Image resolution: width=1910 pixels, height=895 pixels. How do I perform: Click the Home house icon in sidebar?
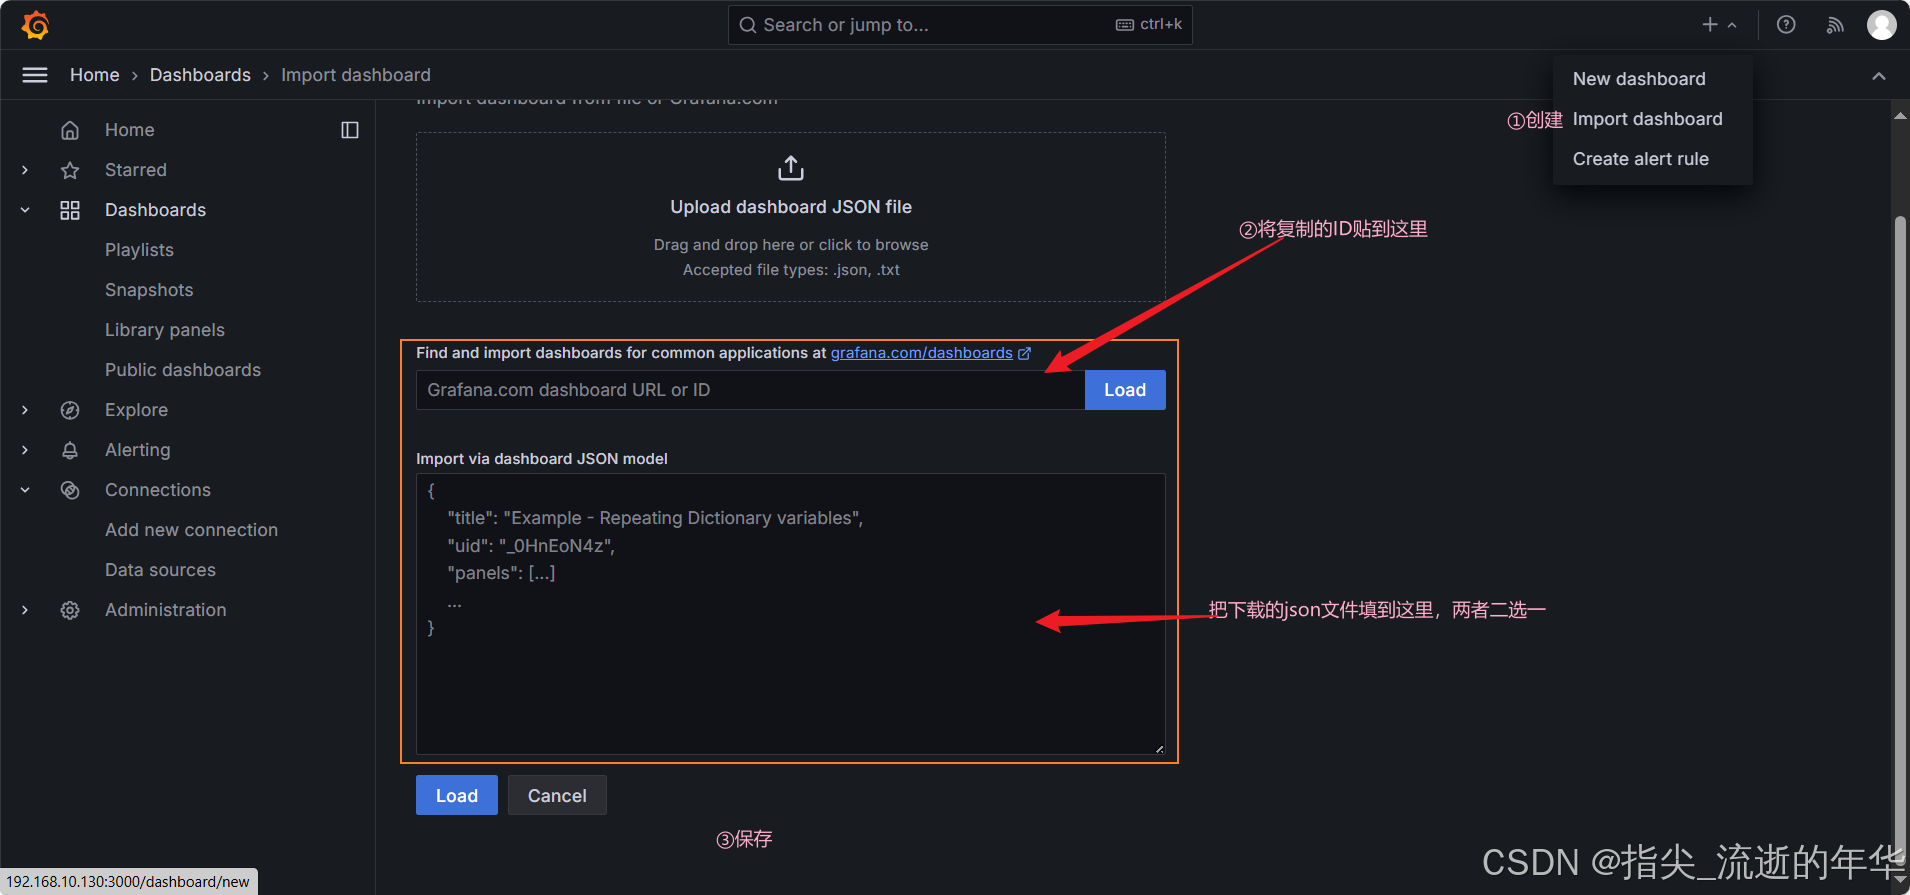point(70,130)
